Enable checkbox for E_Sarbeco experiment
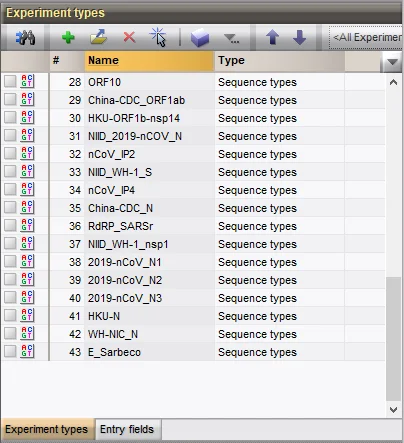This screenshot has height=443, width=404. tap(10, 351)
